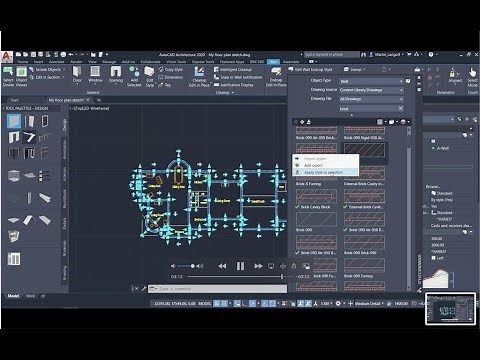Viewport: 480px width, 360px height.
Task: Click the Add Object icon in Styles Browser toolbar
Action: [302, 122]
